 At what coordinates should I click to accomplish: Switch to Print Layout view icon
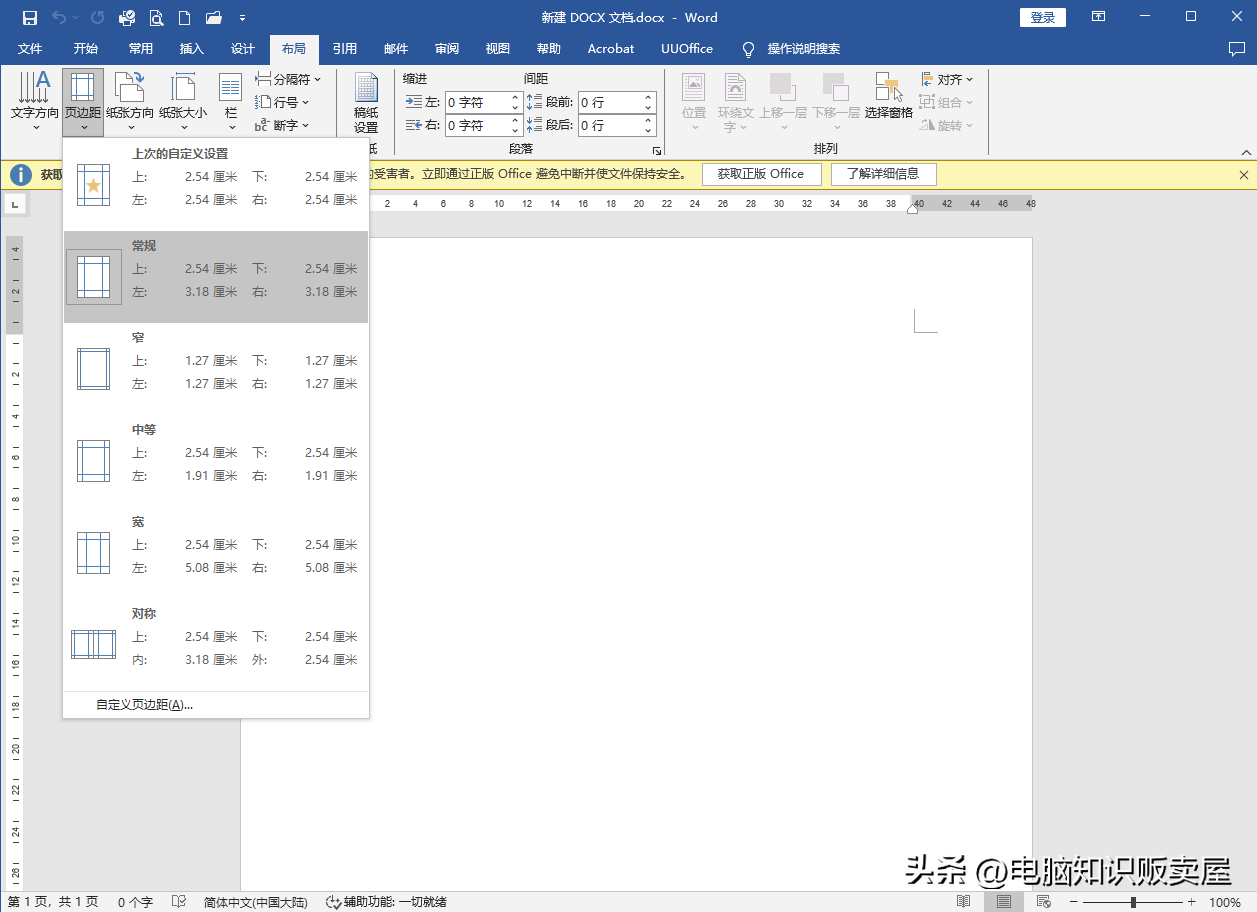coord(1003,902)
